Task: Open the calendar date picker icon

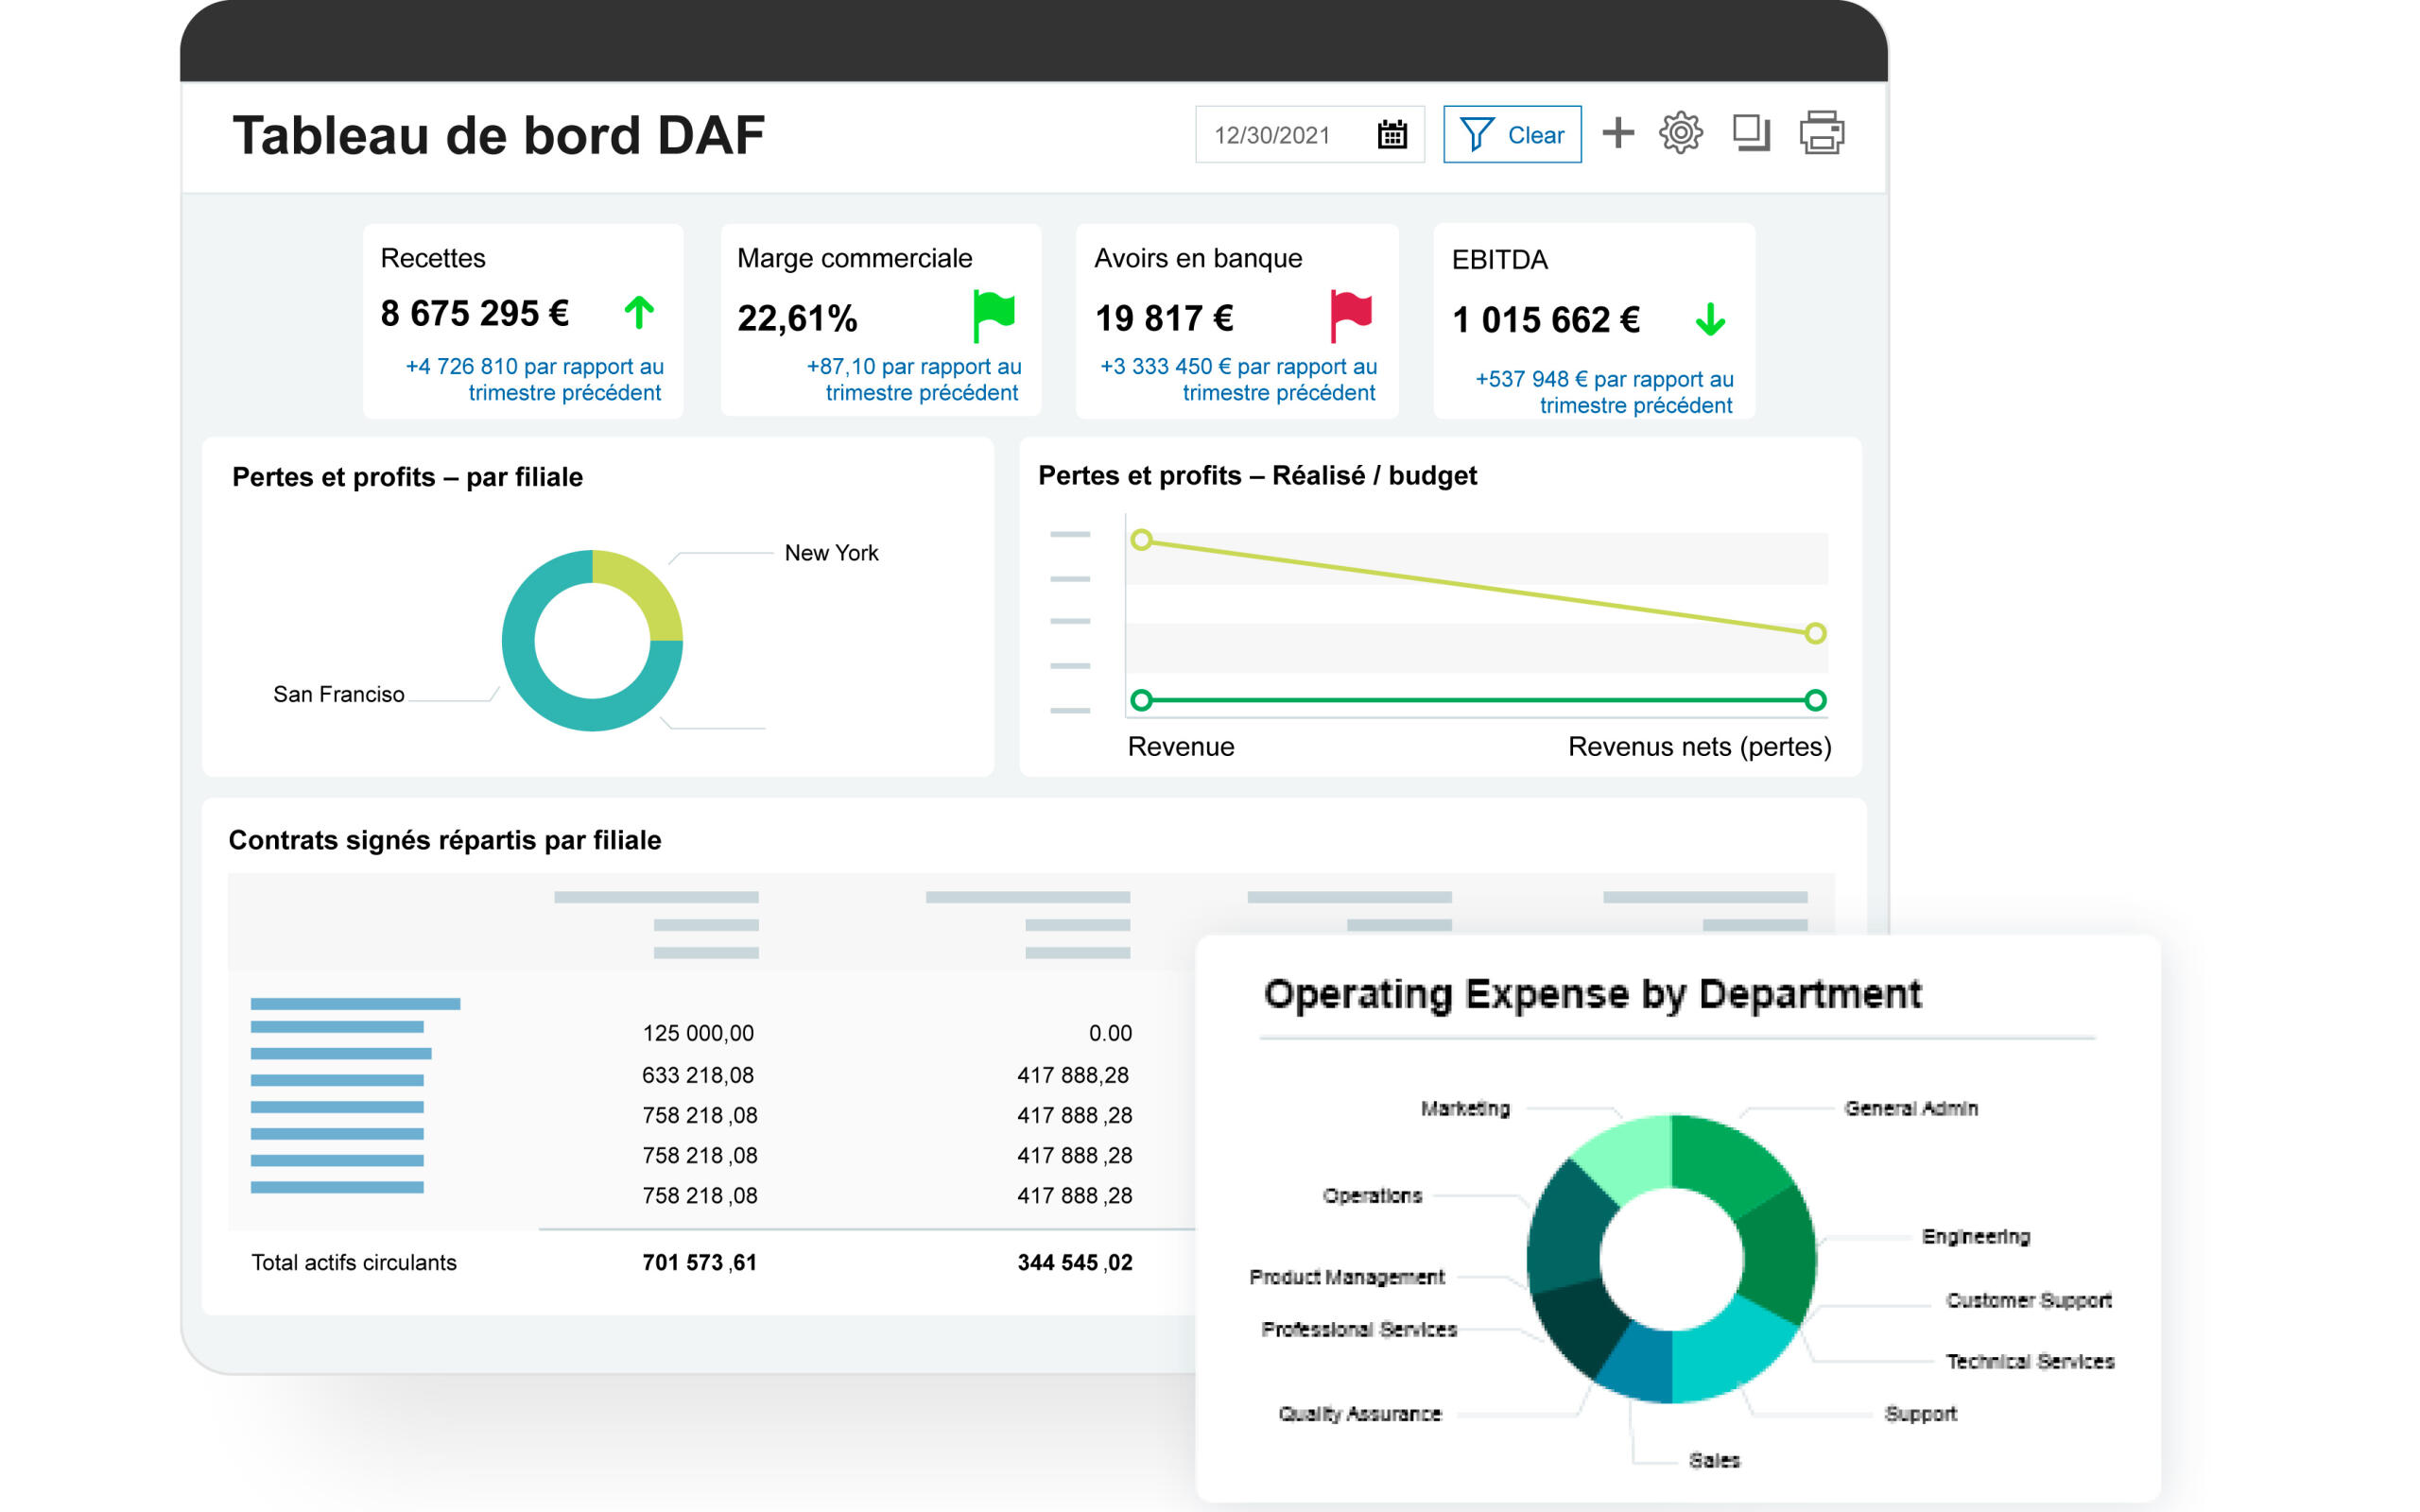Action: coord(1392,134)
